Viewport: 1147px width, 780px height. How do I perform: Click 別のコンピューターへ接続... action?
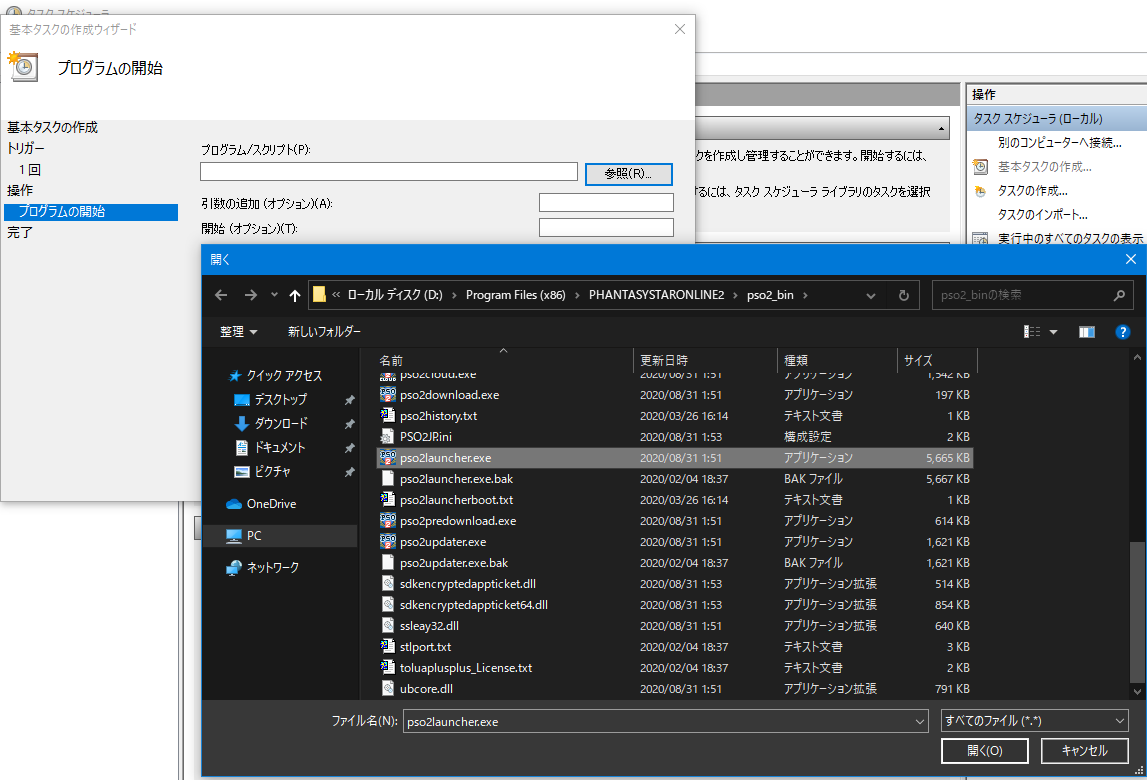1059,143
